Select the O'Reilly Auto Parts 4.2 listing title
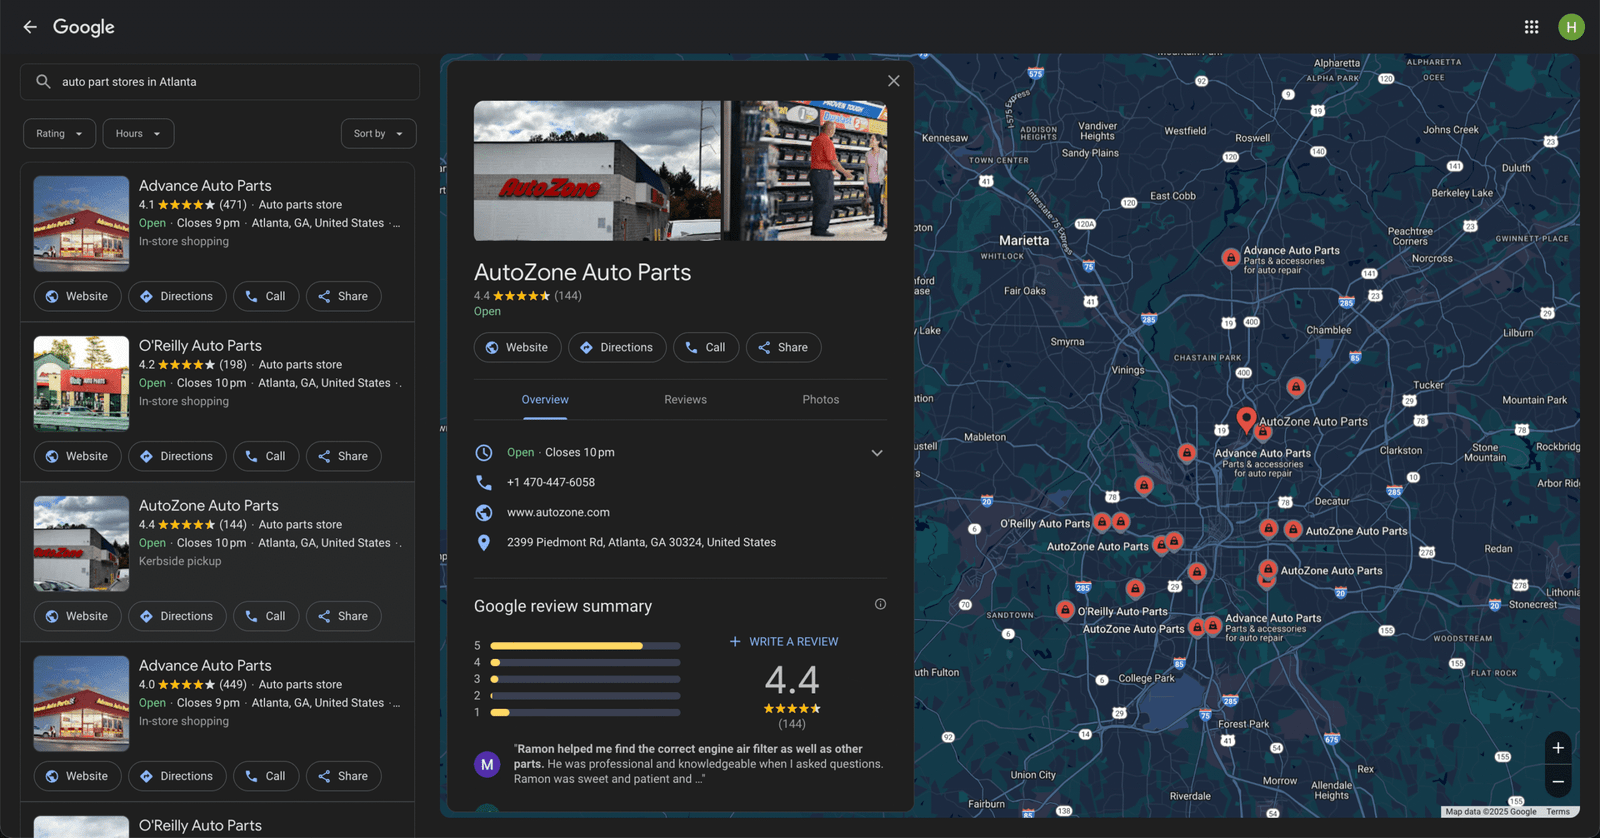The image size is (1600, 838). coord(200,346)
